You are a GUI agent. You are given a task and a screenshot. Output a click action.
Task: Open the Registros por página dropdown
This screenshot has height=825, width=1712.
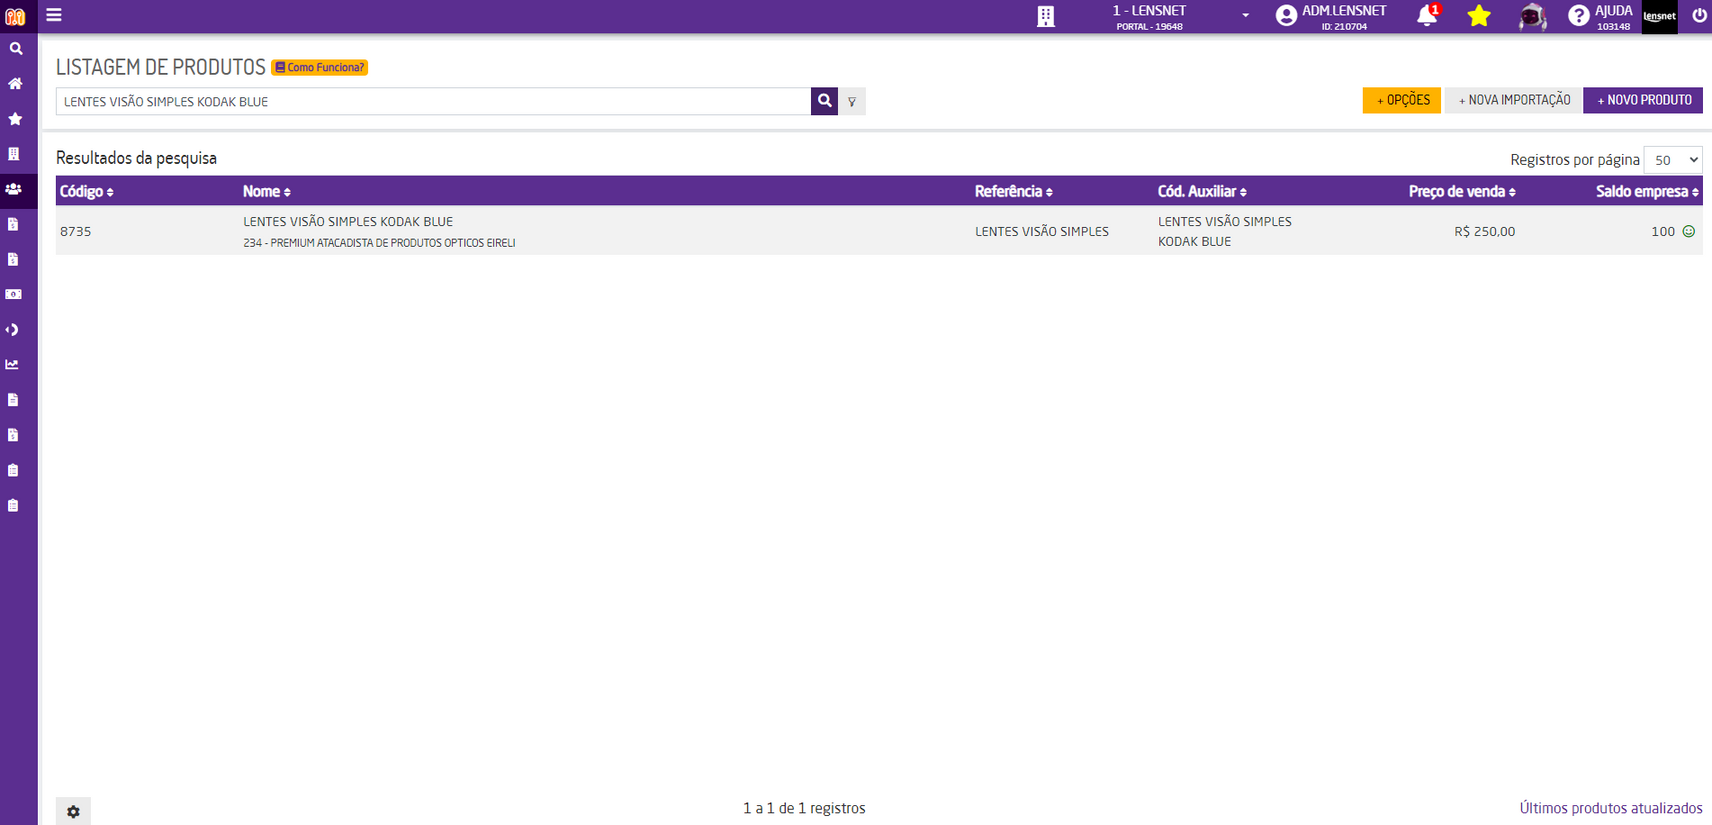tap(1672, 160)
